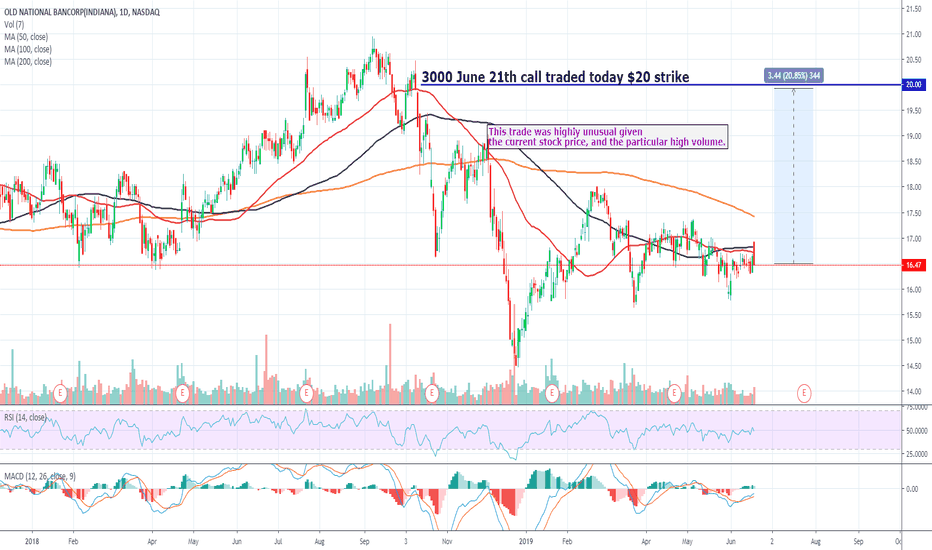
Task: Select the '3000 June 21th call traded today' annotation
Action: point(555,77)
